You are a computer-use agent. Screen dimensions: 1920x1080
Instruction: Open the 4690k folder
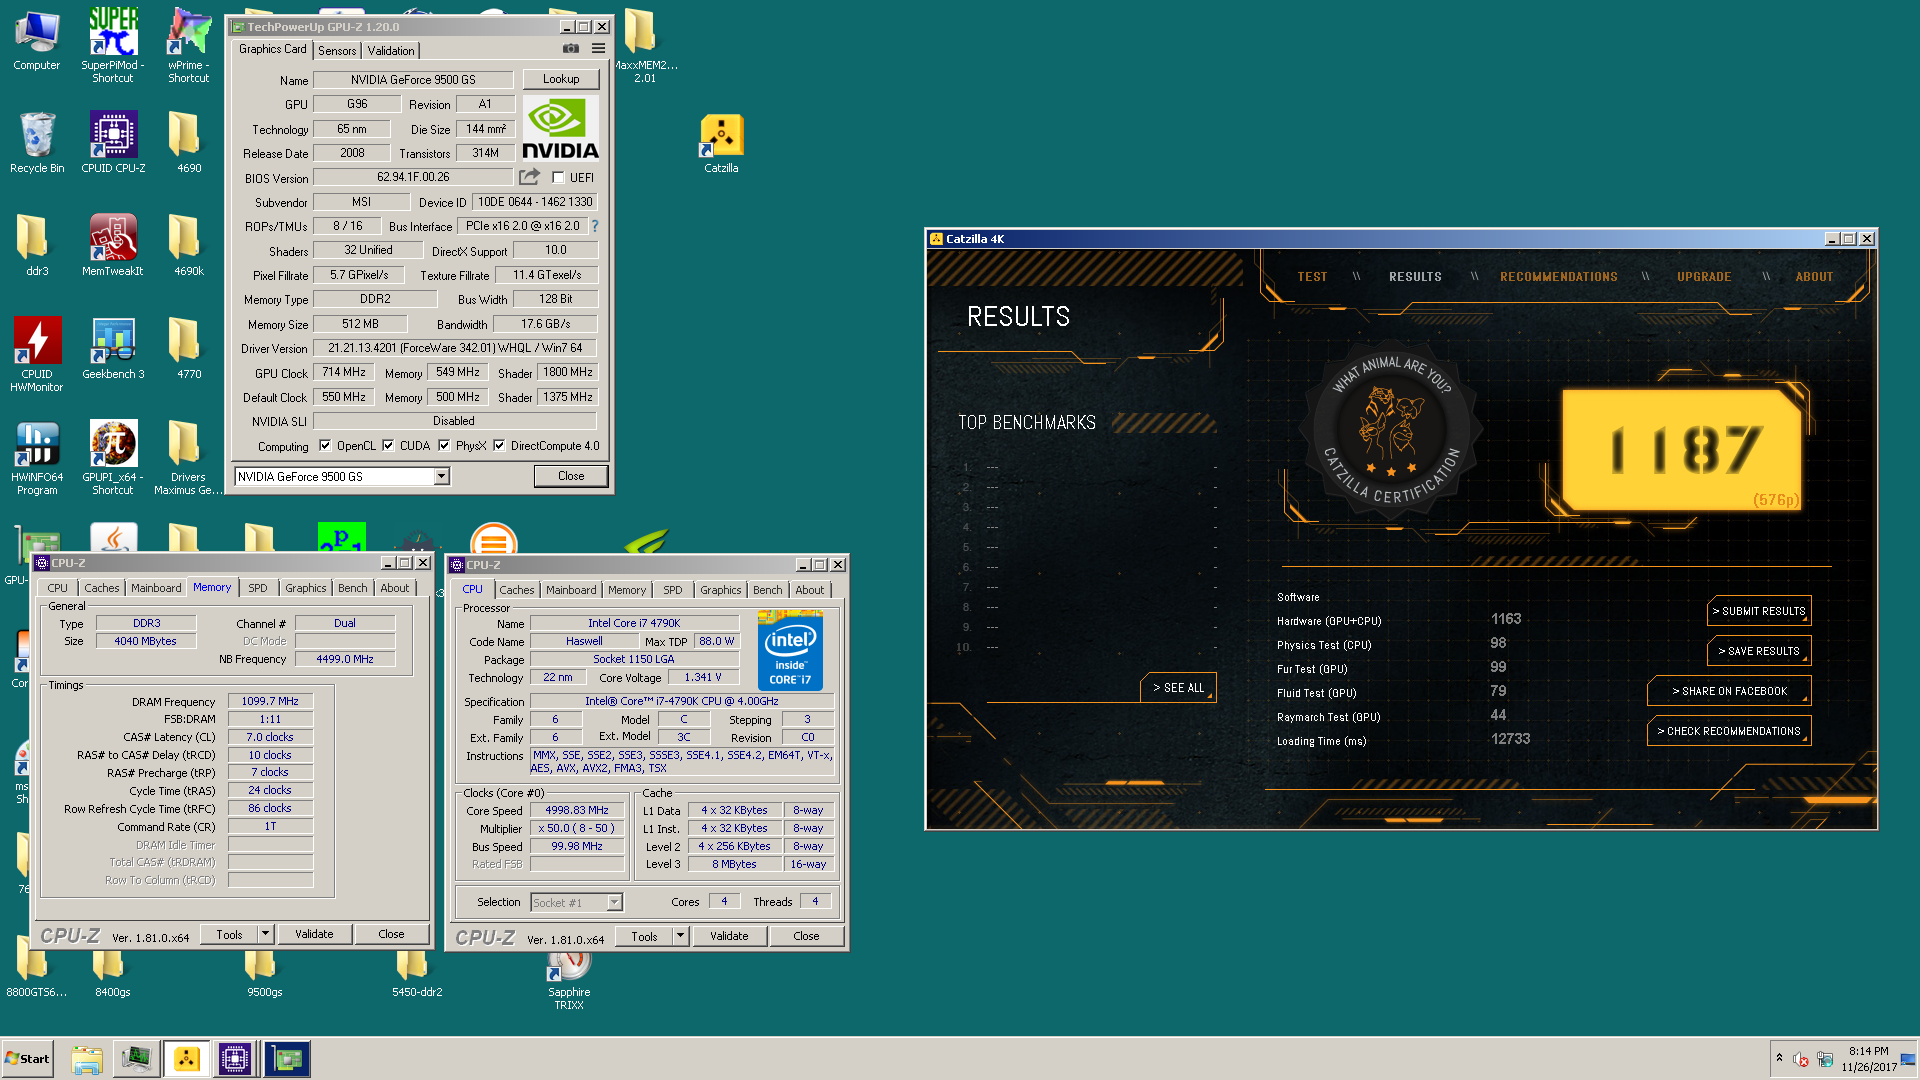(x=189, y=246)
